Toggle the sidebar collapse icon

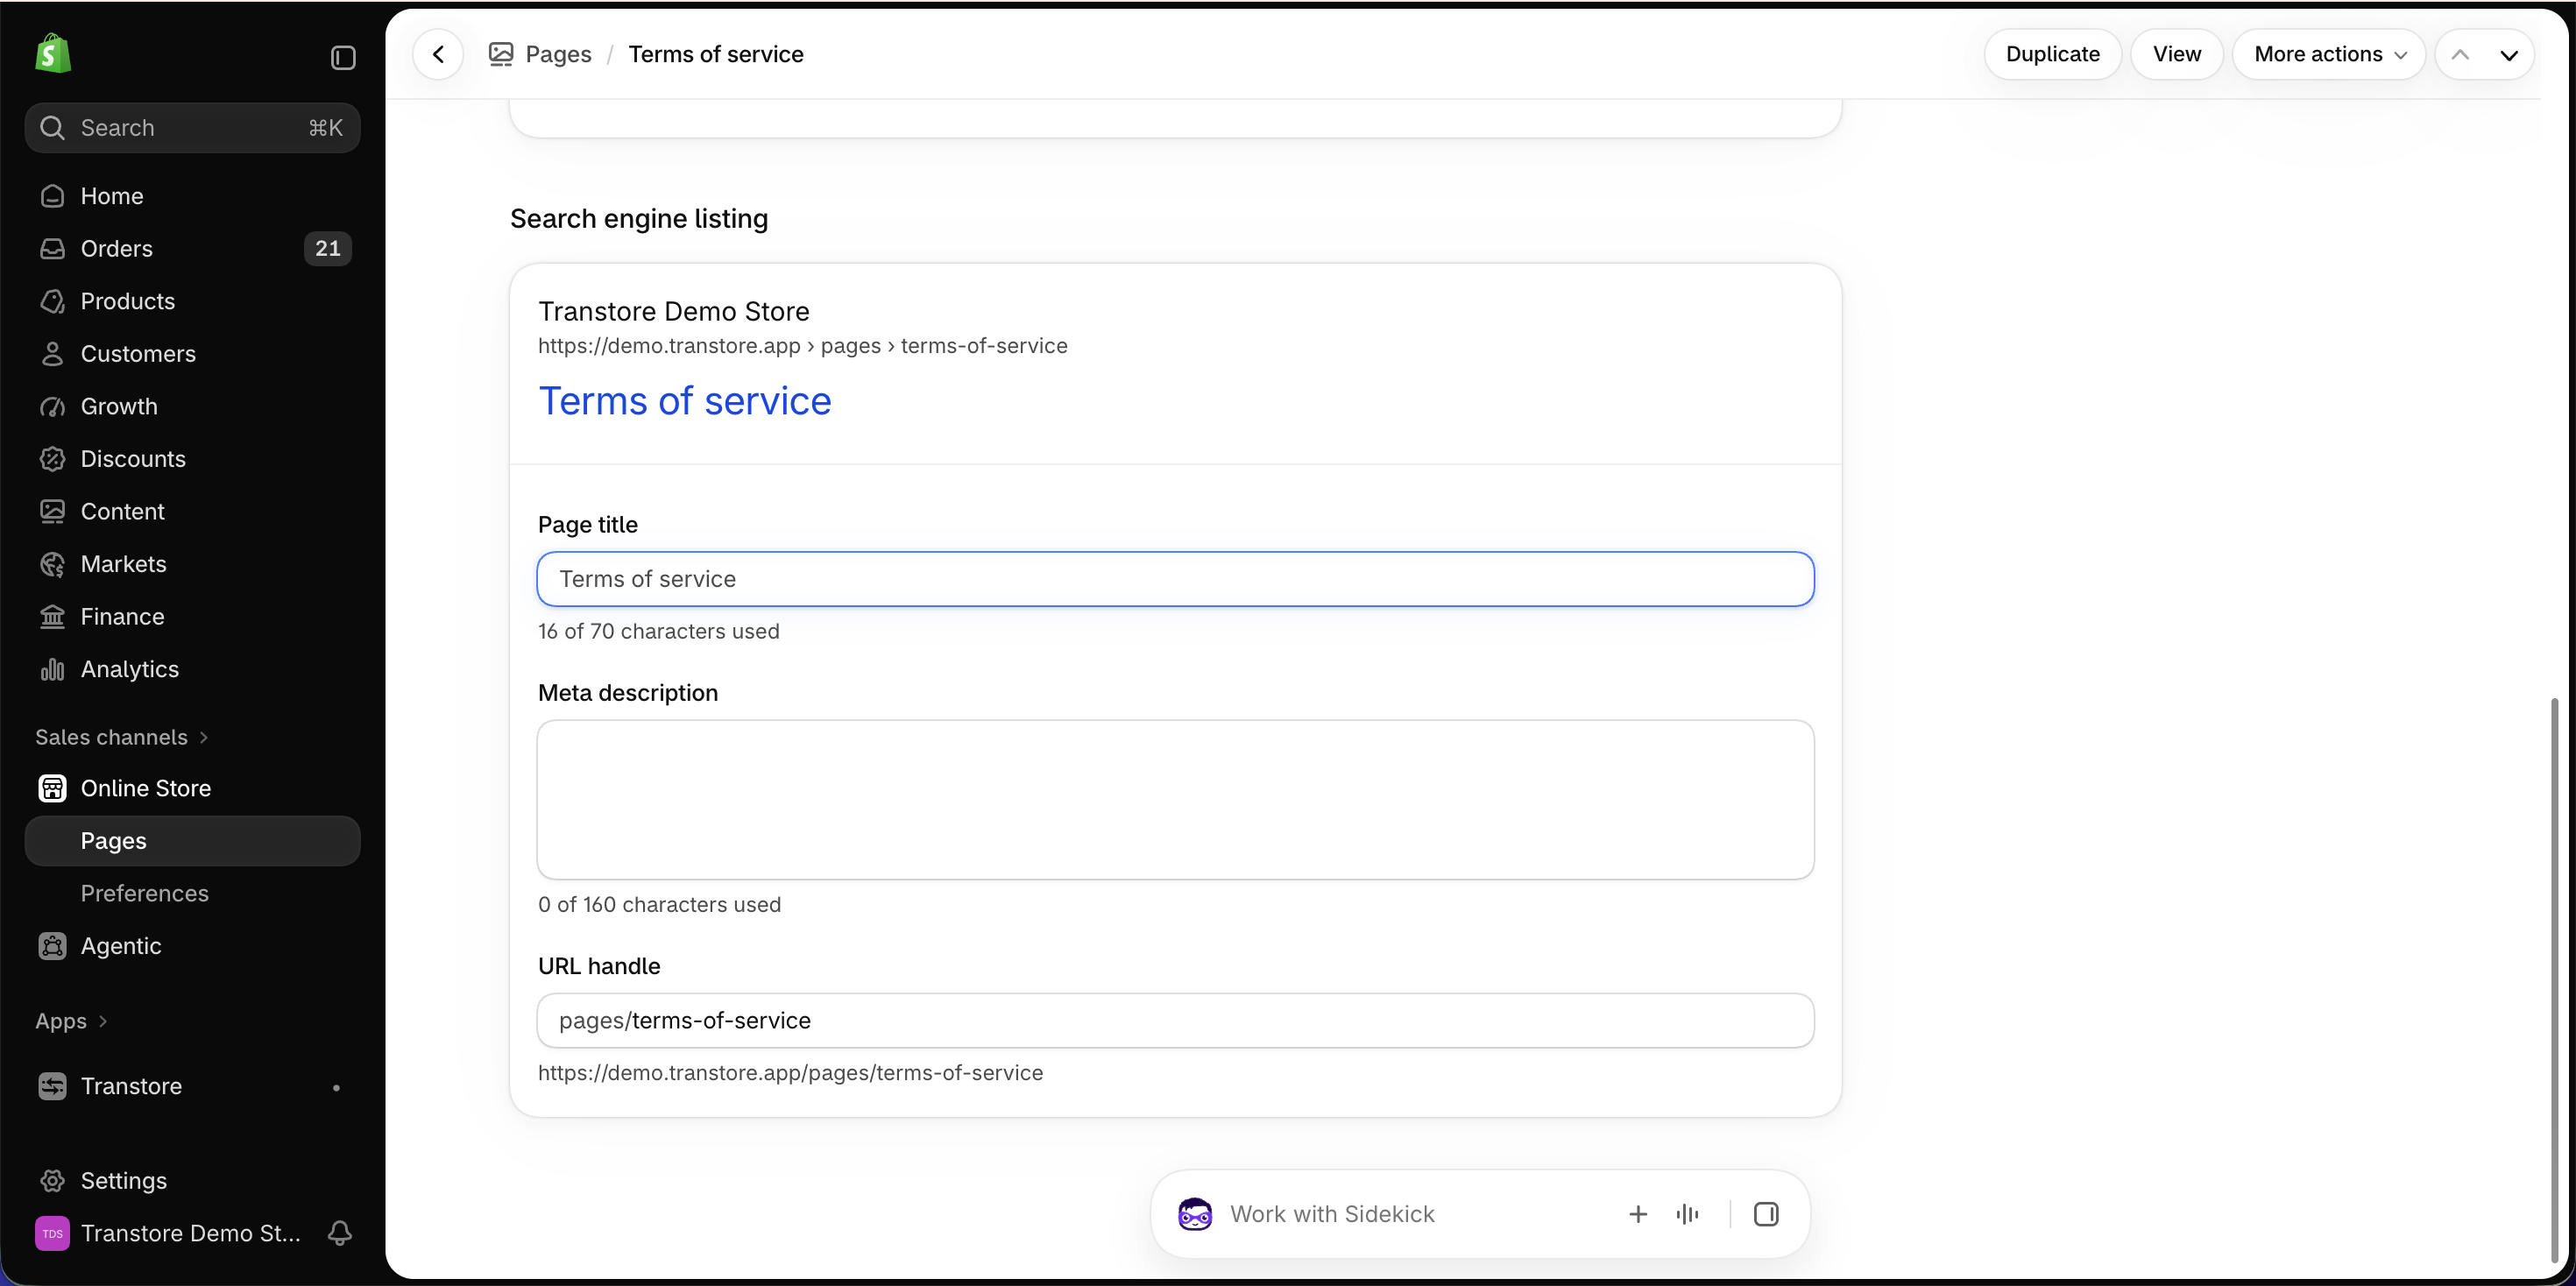click(343, 58)
